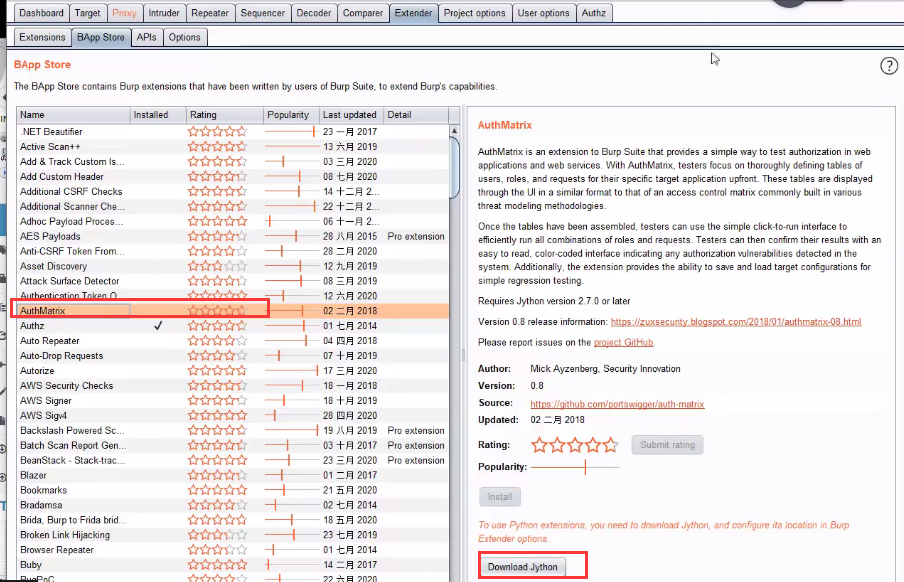Click star rating icons in AuthMatrix detail panel
904x582 pixels.
[x=574, y=445]
